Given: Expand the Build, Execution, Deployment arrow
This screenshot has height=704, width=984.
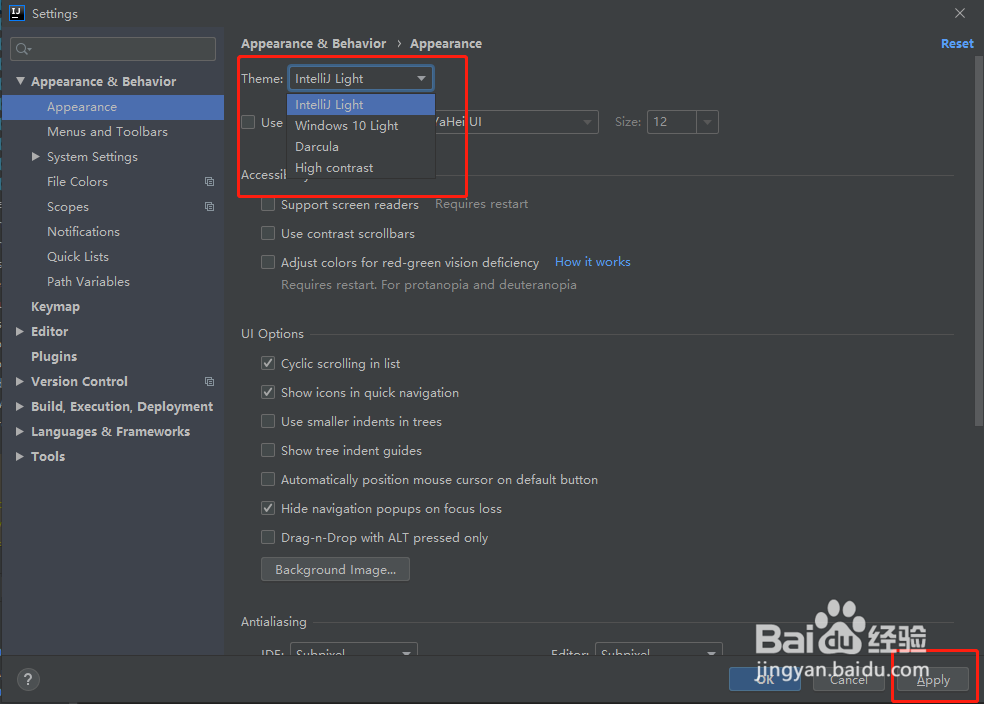Looking at the screenshot, I should tap(19, 407).
